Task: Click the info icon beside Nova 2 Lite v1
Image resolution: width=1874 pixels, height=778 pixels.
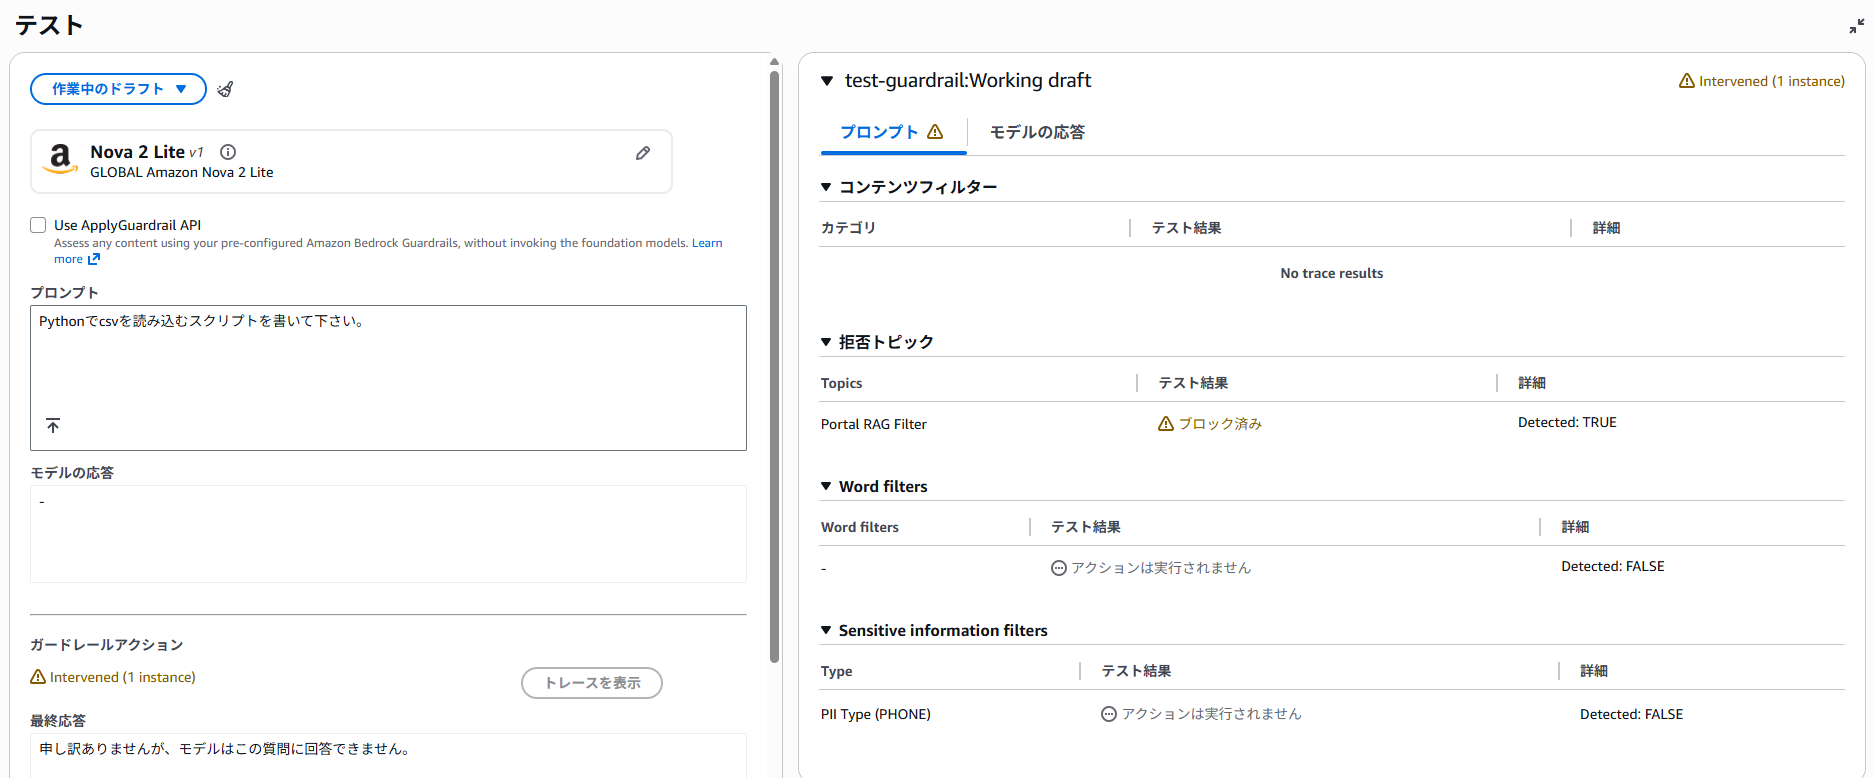Action: 228,152
